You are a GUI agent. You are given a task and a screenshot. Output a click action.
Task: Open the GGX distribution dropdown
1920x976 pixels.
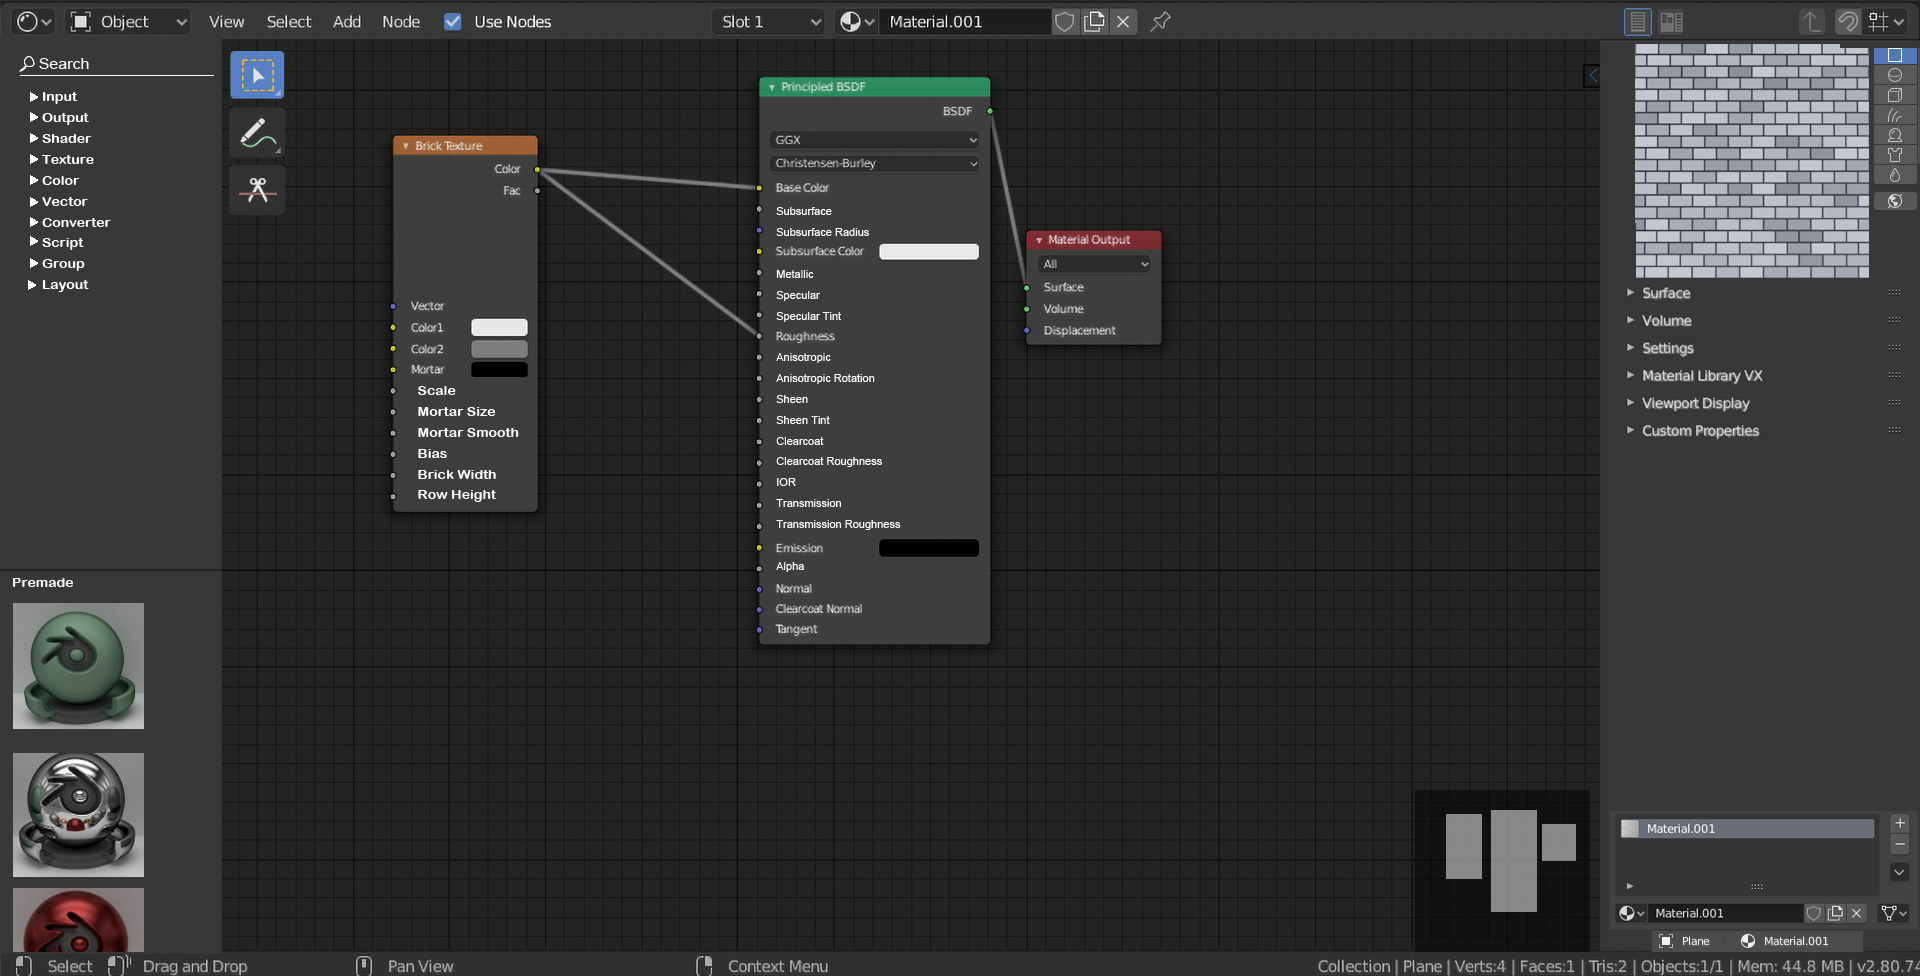point(874,140)
